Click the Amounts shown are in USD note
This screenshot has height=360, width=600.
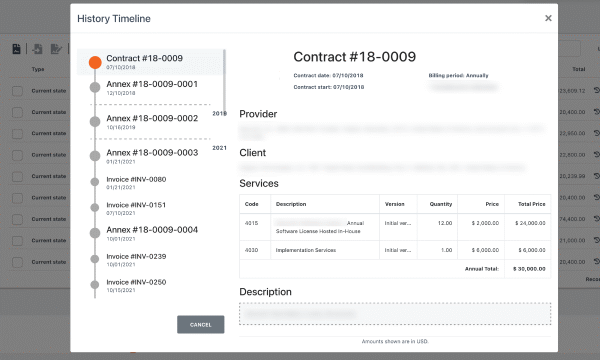click(x=395, y=341)
